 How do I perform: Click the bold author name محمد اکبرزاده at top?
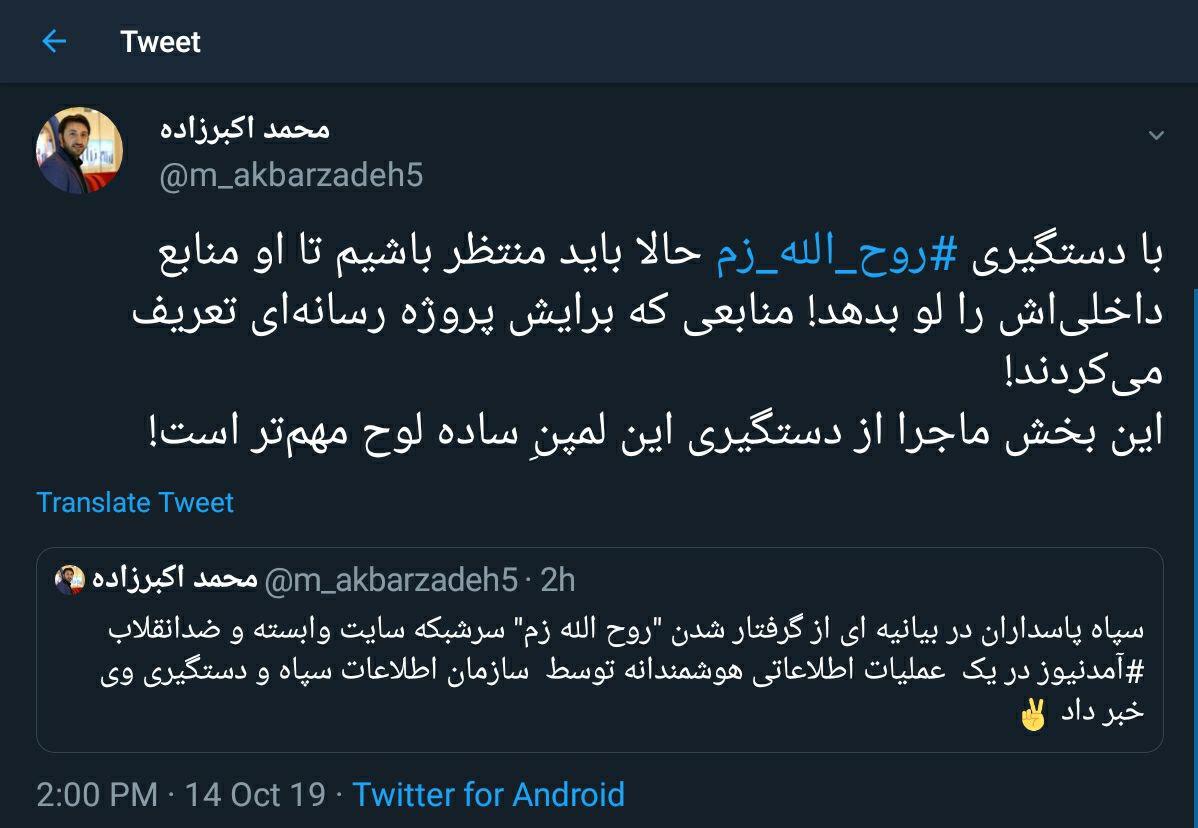pos(245,129)
